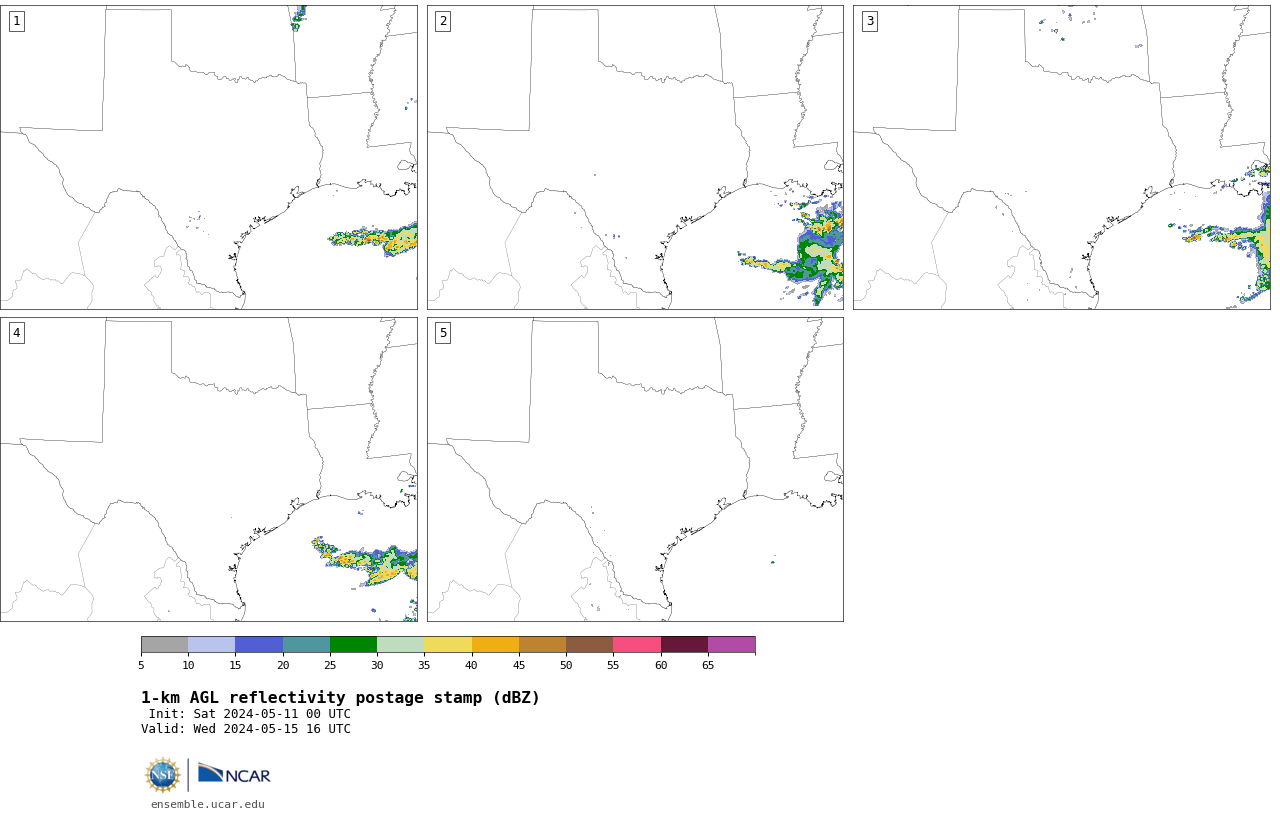Open ensemble member 3 reflectivity map
This screenshot has width=1280, height=815.
[x=1062, y=157]
